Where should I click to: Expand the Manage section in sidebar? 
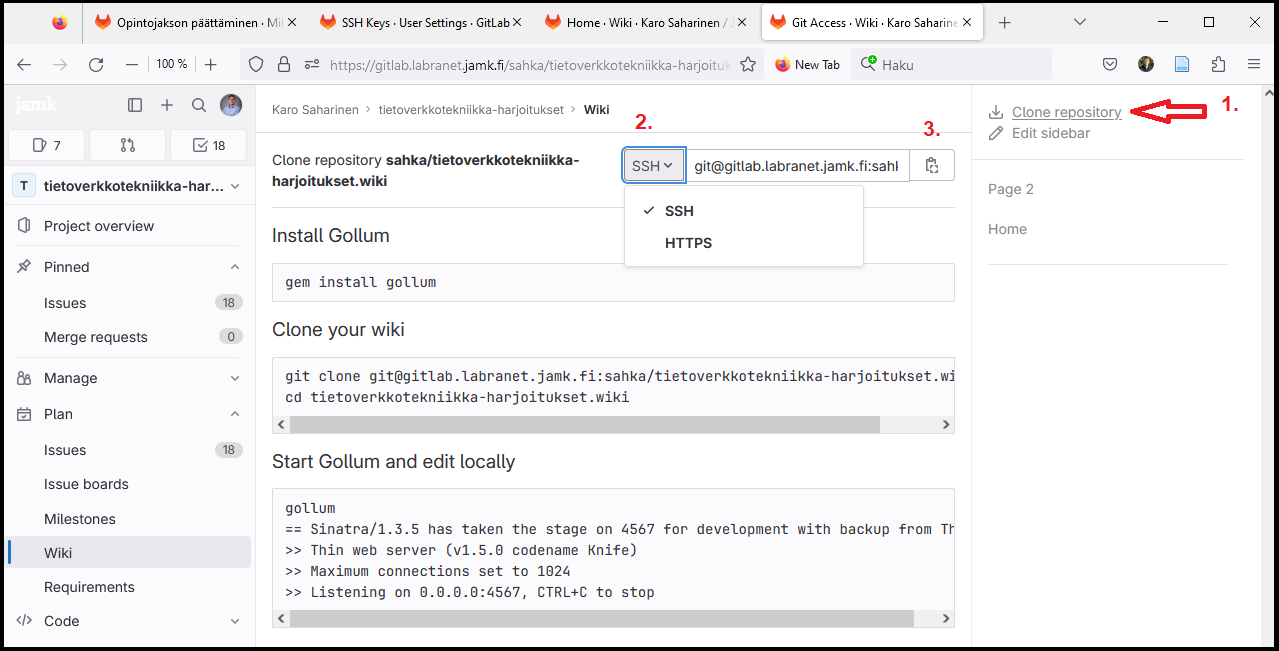tap(235, 378)
